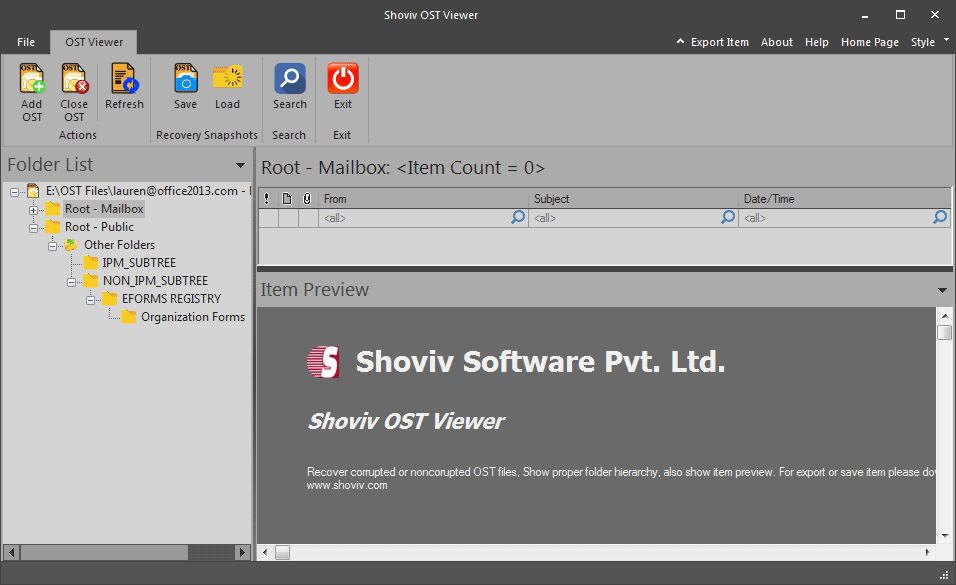The height and width of the screenshot is (585, 956).
Task: Click the preview scroll up arrow
Action: (x=944, y=315)
